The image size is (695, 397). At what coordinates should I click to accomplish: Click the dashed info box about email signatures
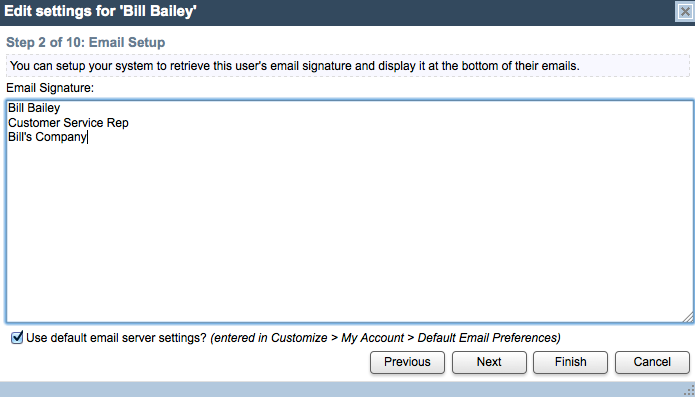pyautogui.click(x=348, y=66)
